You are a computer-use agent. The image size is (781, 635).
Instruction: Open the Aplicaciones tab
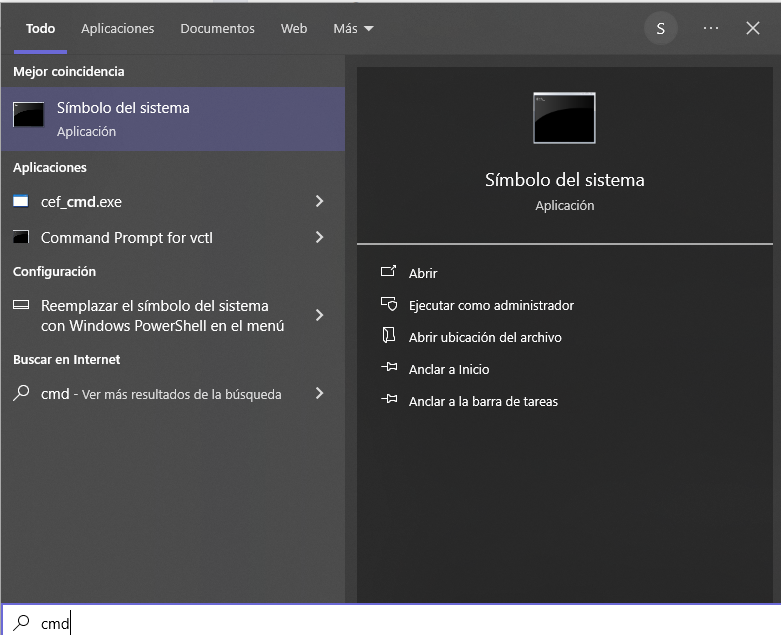118,29
